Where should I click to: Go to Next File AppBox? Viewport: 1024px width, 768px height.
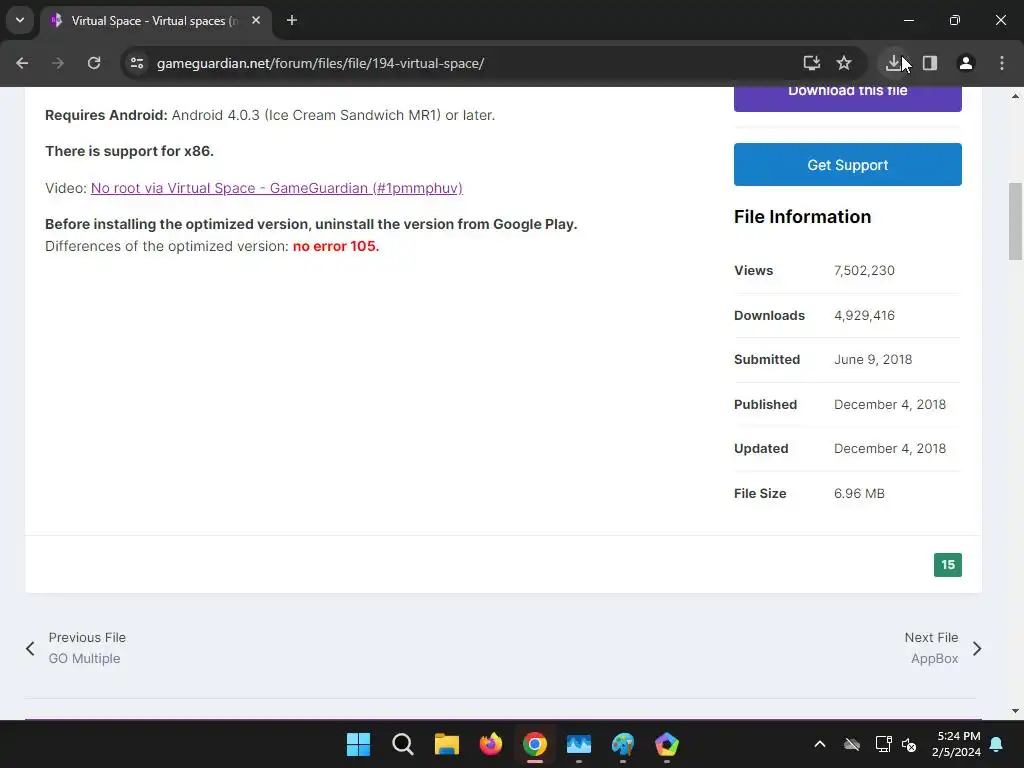(x=931, y=648)
